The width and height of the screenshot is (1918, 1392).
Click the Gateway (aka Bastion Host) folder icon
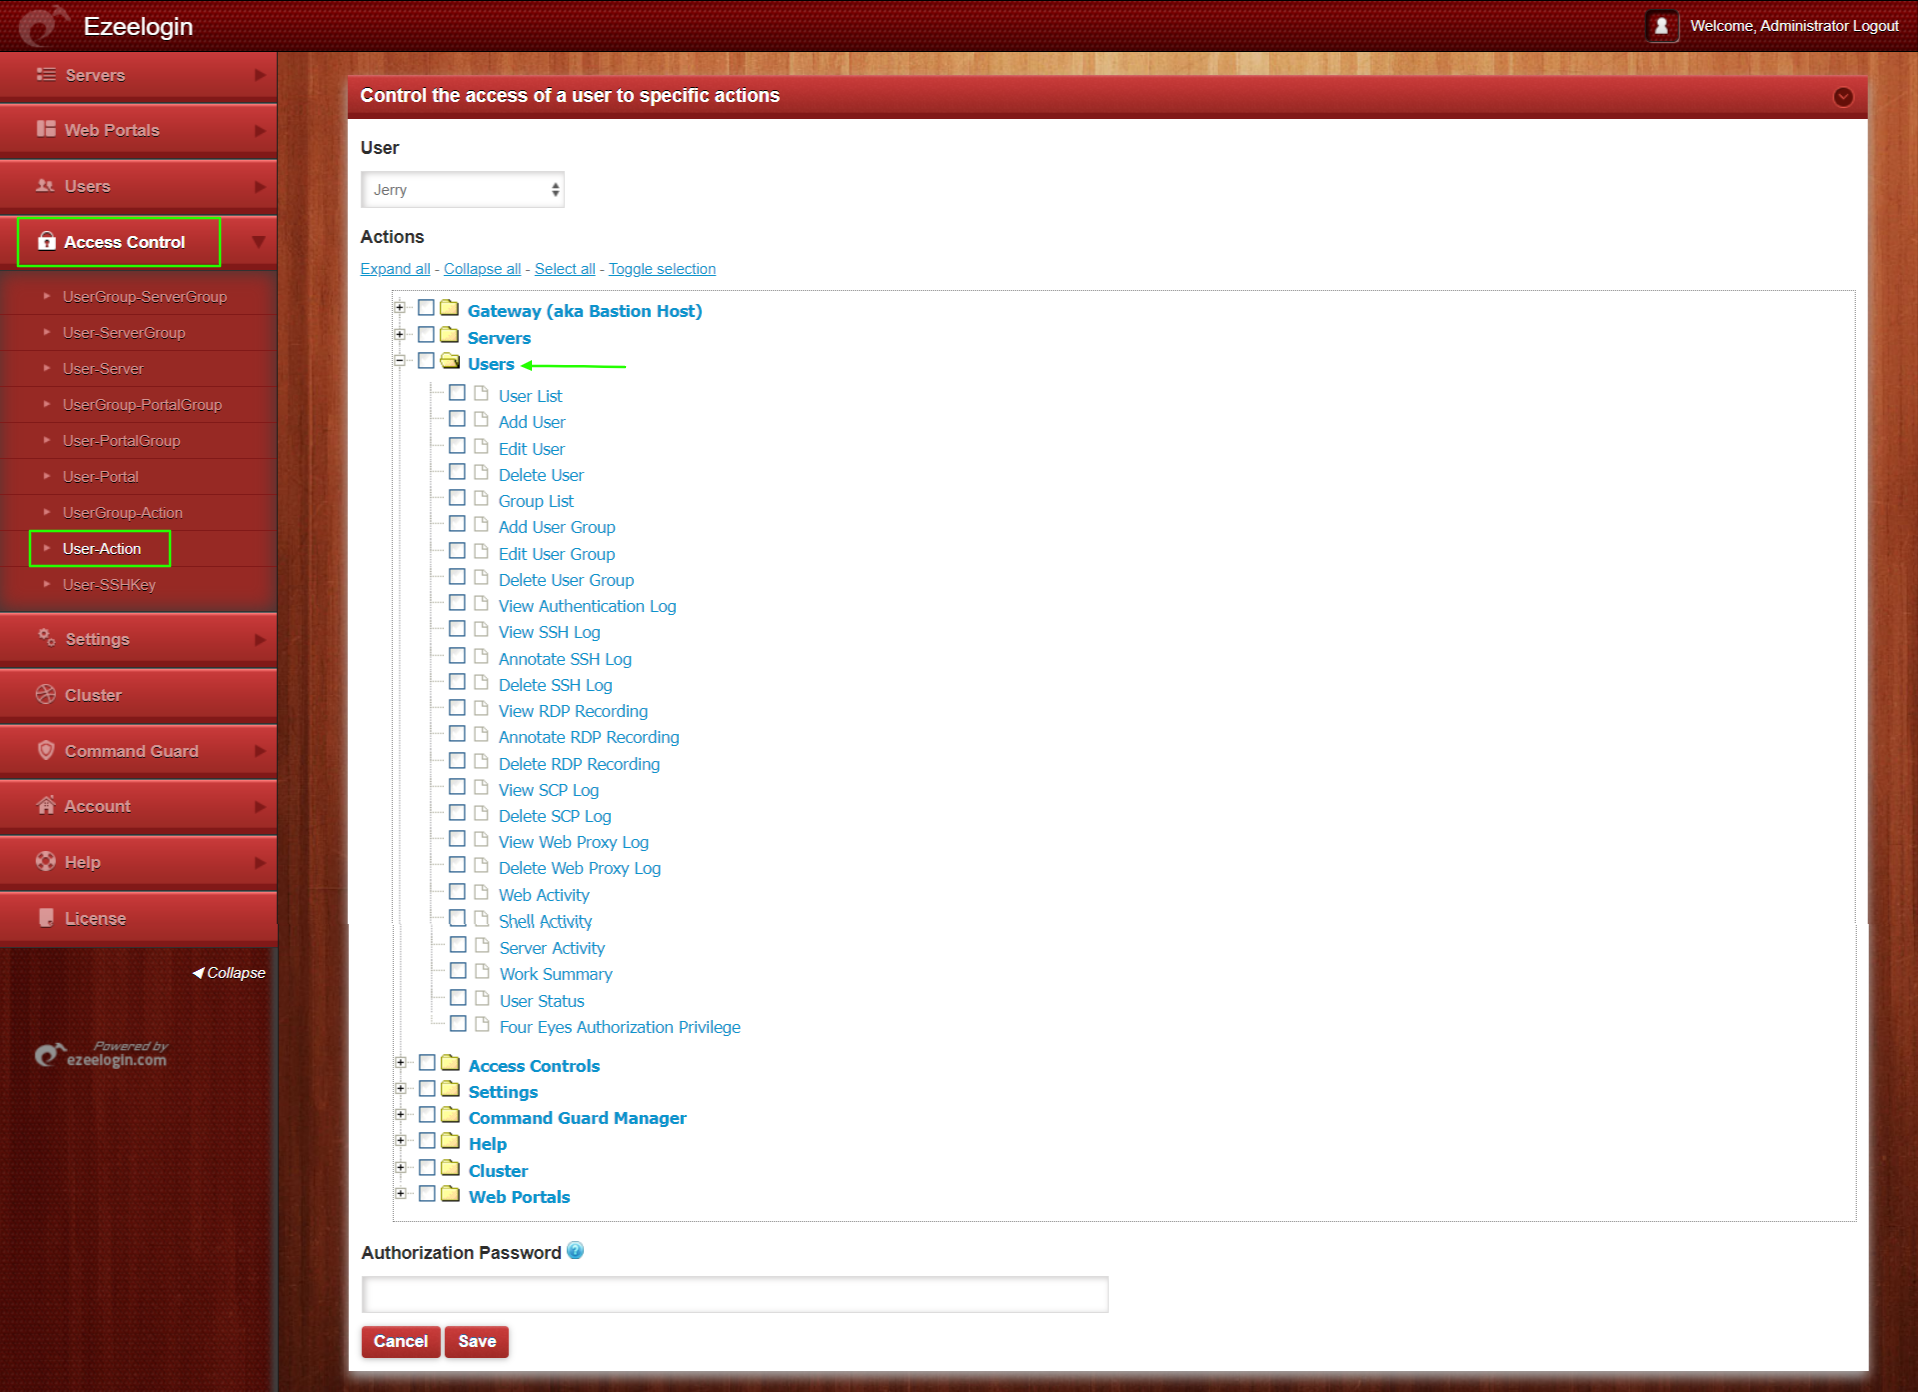(449, 308)
